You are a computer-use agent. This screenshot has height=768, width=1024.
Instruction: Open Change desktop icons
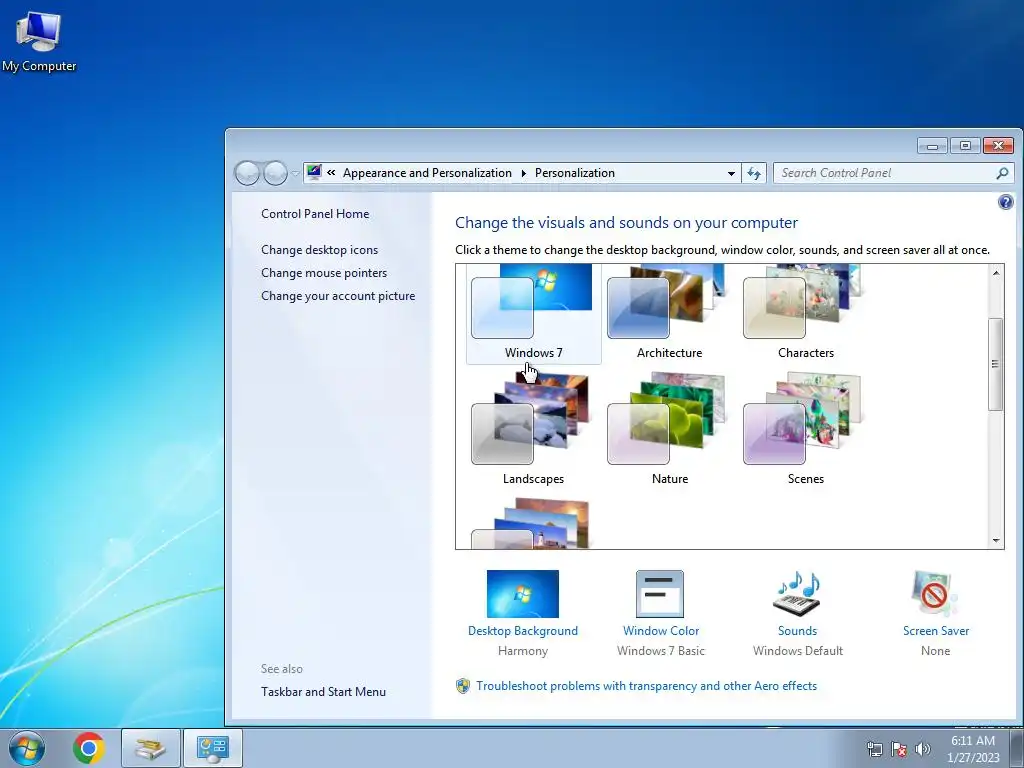click(319, 249)
